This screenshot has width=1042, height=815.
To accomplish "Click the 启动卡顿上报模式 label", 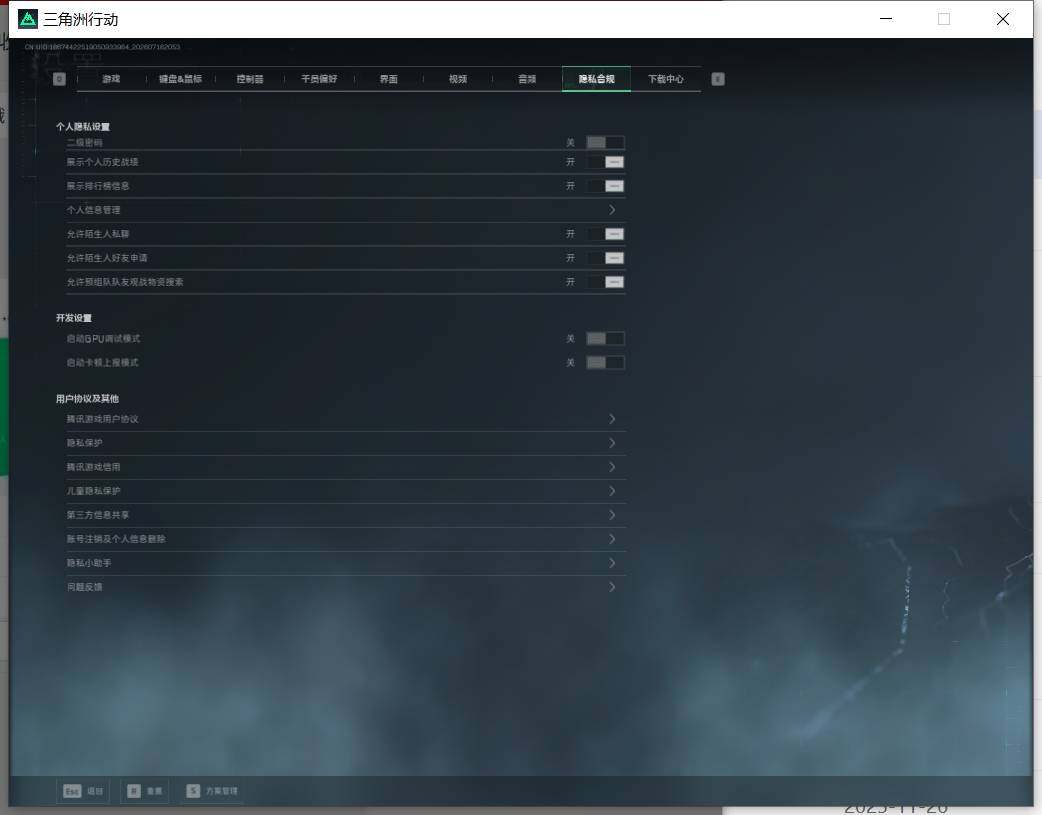I will point(102,363).
